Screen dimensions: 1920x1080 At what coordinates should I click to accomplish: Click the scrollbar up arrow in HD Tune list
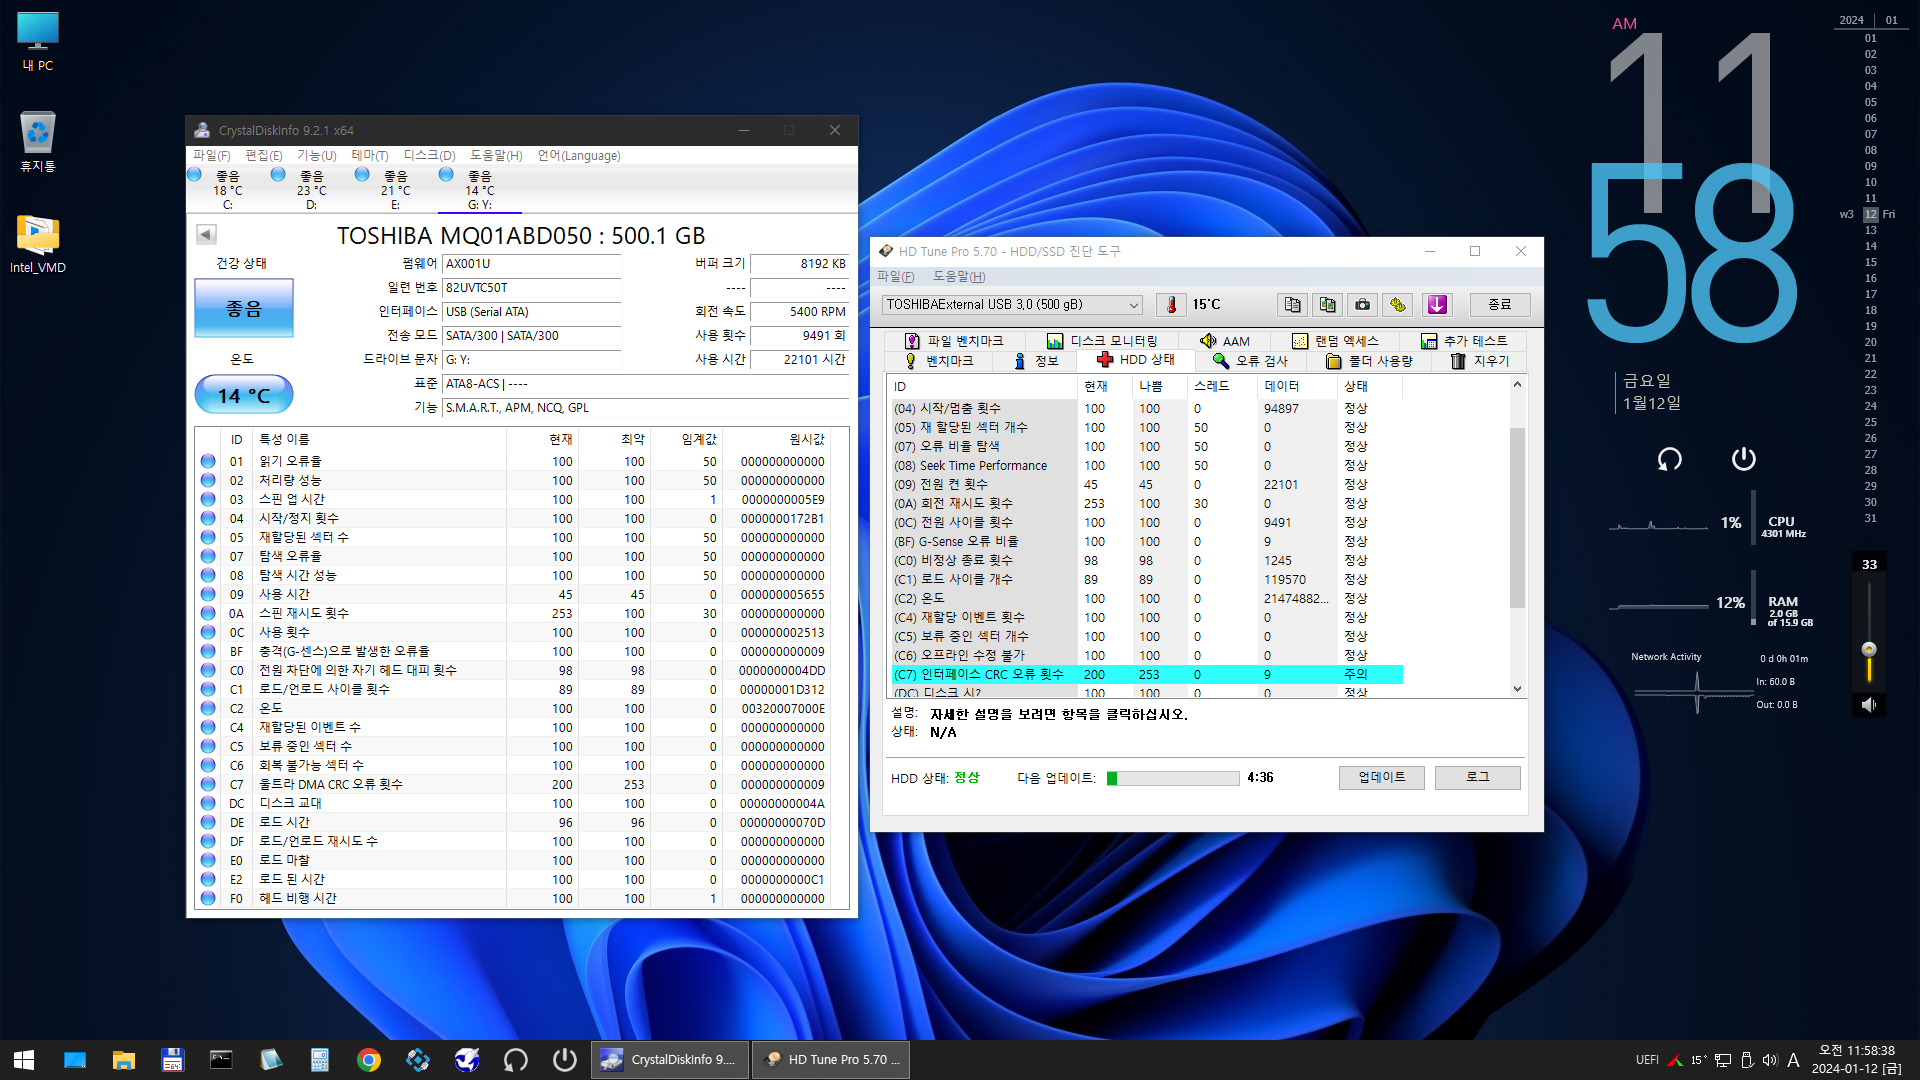point(1517,385)
